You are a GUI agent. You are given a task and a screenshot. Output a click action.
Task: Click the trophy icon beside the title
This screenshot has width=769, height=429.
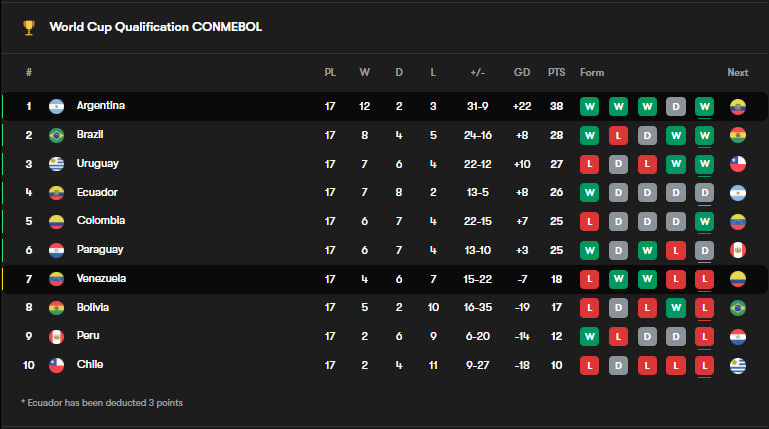(x=29, y=27)
